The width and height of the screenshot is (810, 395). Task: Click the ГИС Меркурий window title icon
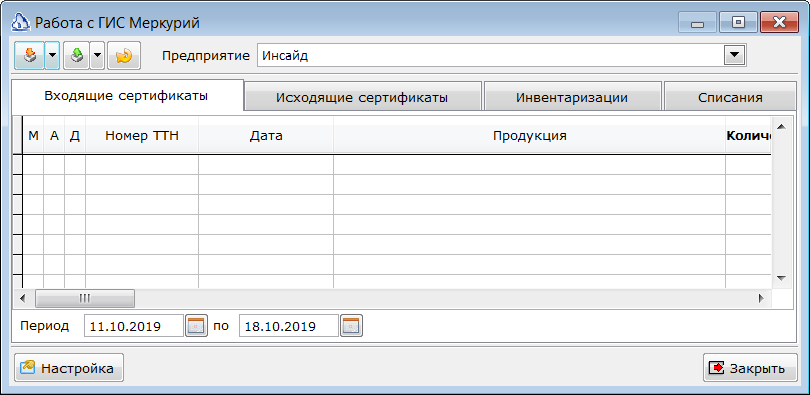(x=21, y=23)
